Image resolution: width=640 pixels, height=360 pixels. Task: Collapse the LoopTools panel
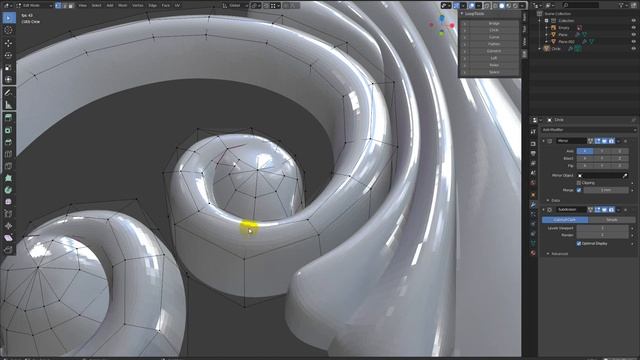[462, 13]
